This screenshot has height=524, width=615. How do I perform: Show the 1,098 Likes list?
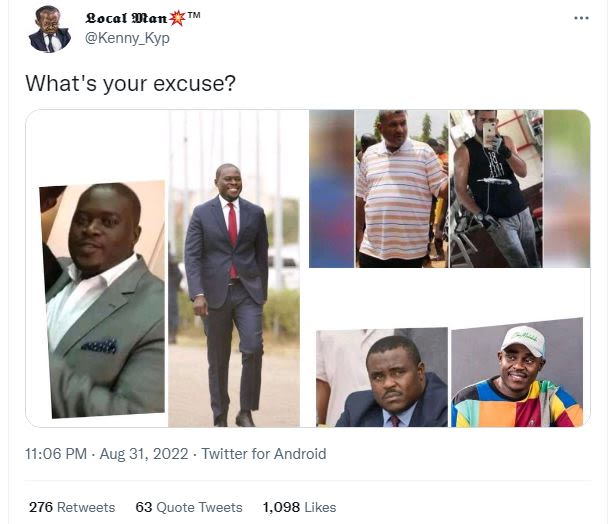pyautogui.click(x=299, y=507)
